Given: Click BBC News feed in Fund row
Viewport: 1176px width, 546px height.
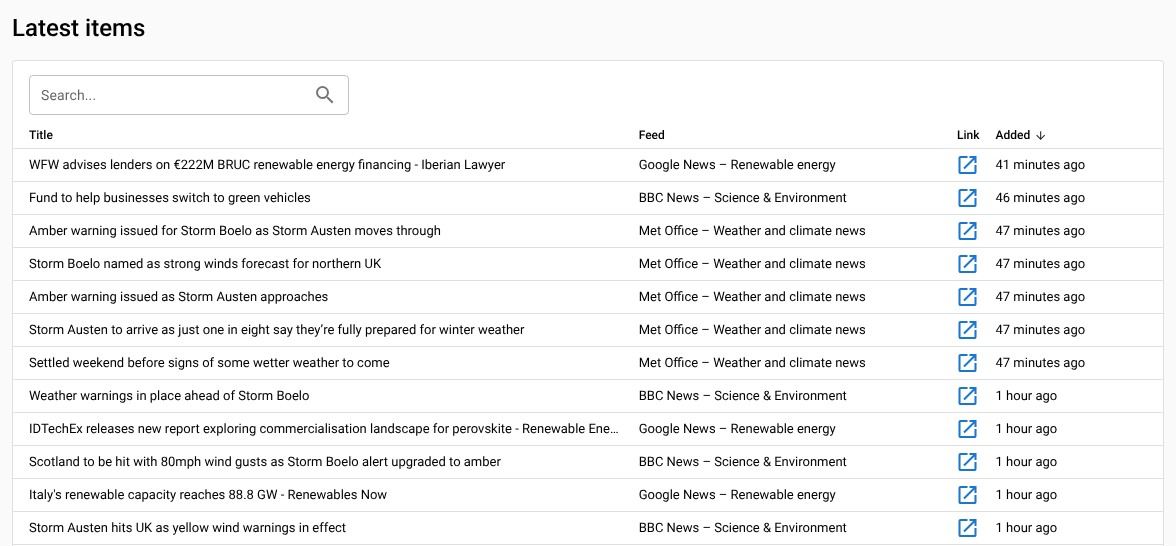Looking at the screenshot, I should pos(742,198).
